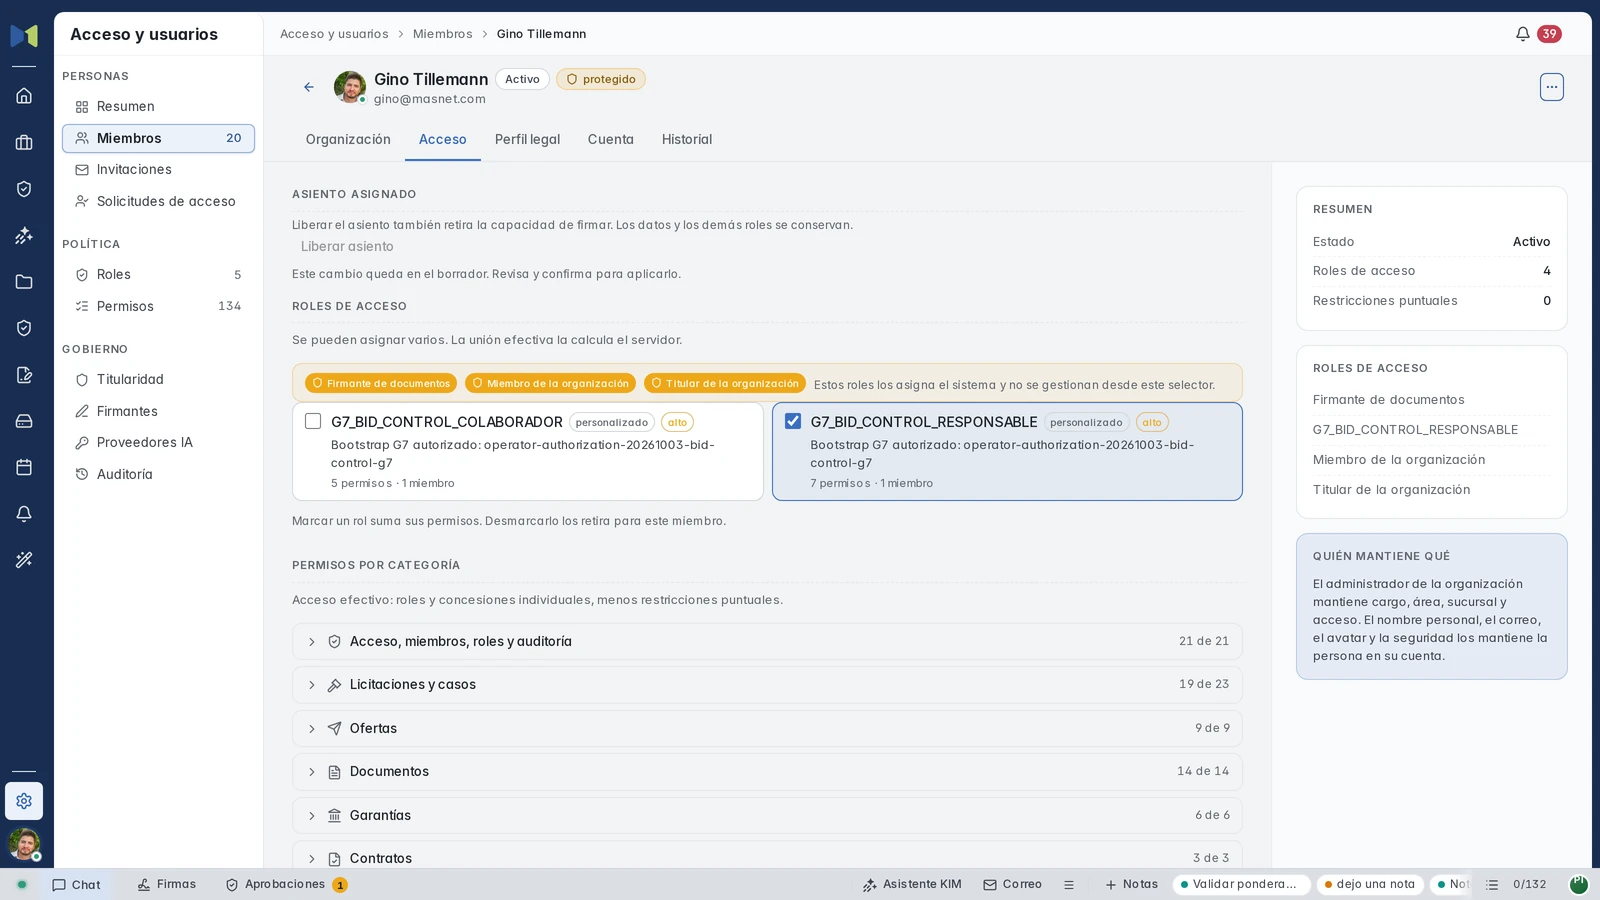Click the Liberar asiento button

(347, 247)
